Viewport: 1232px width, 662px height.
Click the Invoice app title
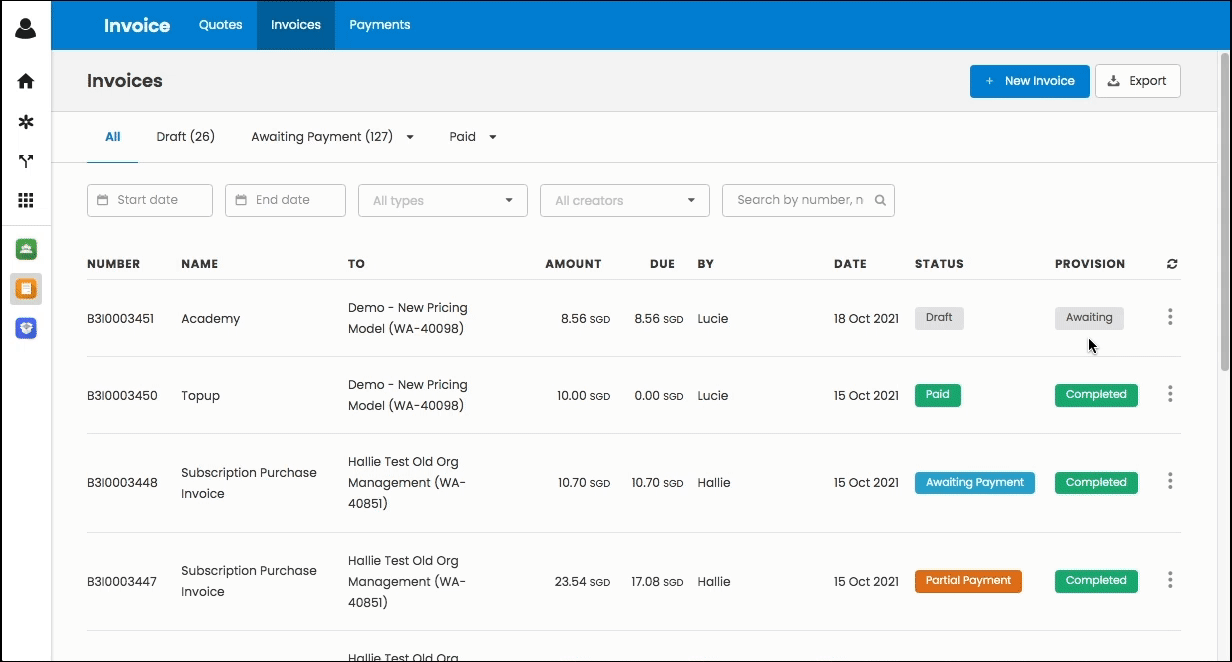coord(137,25)
